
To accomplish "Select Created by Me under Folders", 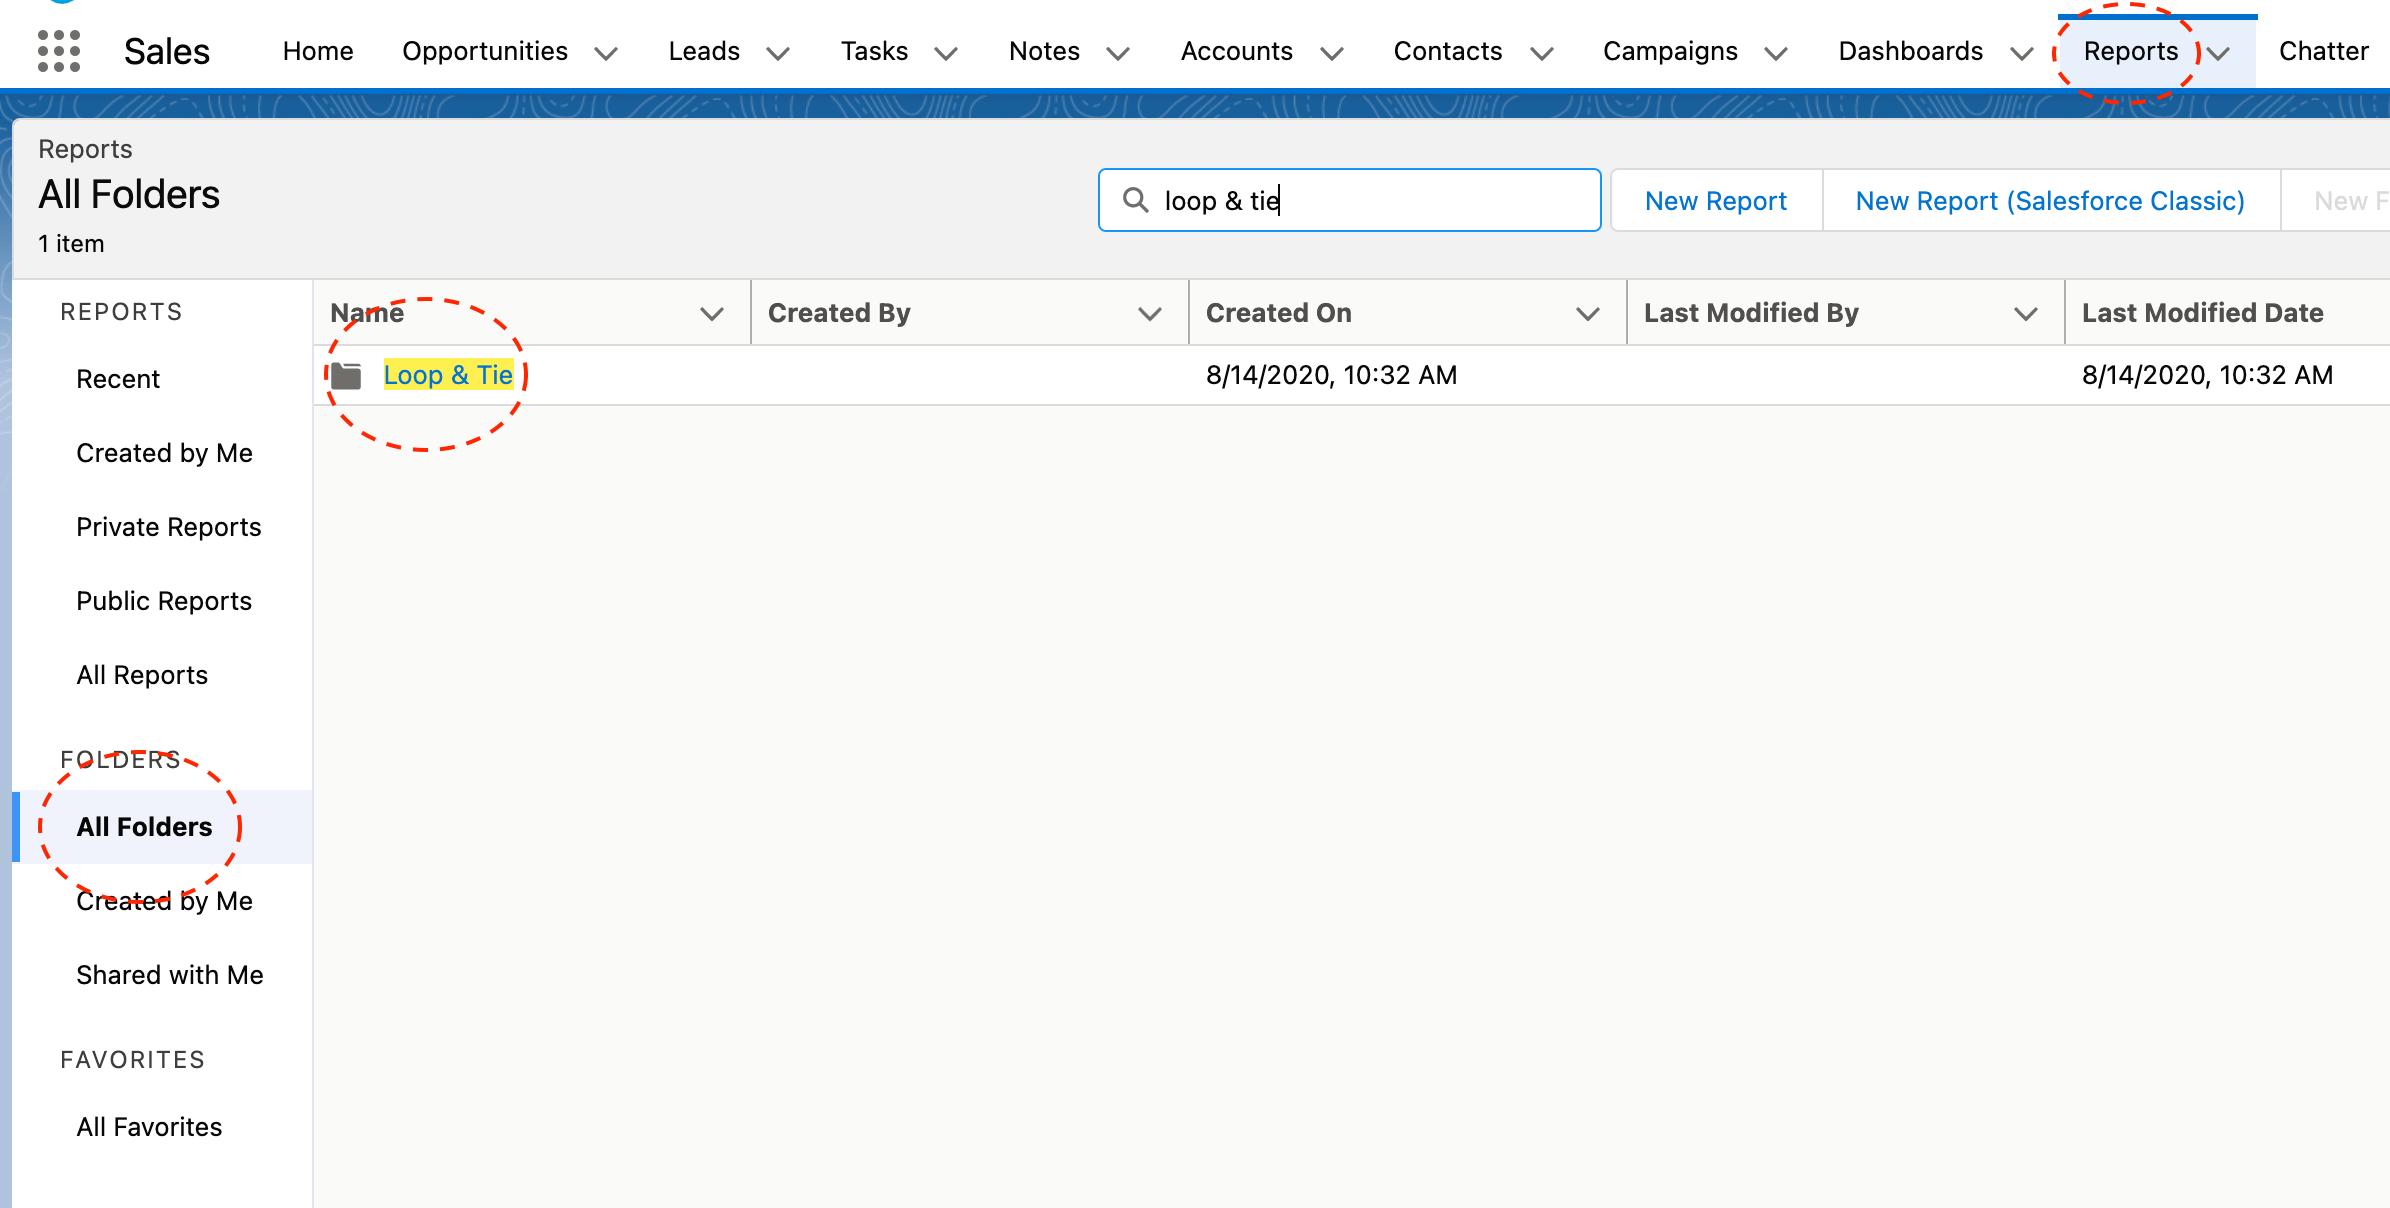I will point(164,901).
